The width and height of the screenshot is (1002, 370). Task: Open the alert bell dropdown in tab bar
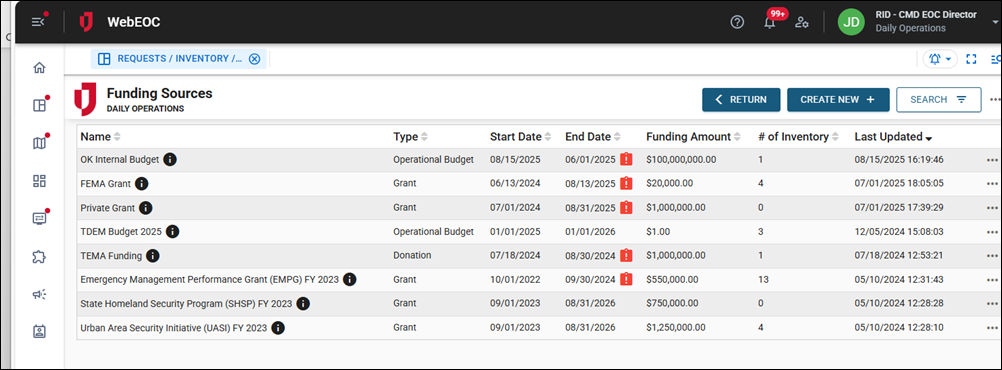point(940,59)
